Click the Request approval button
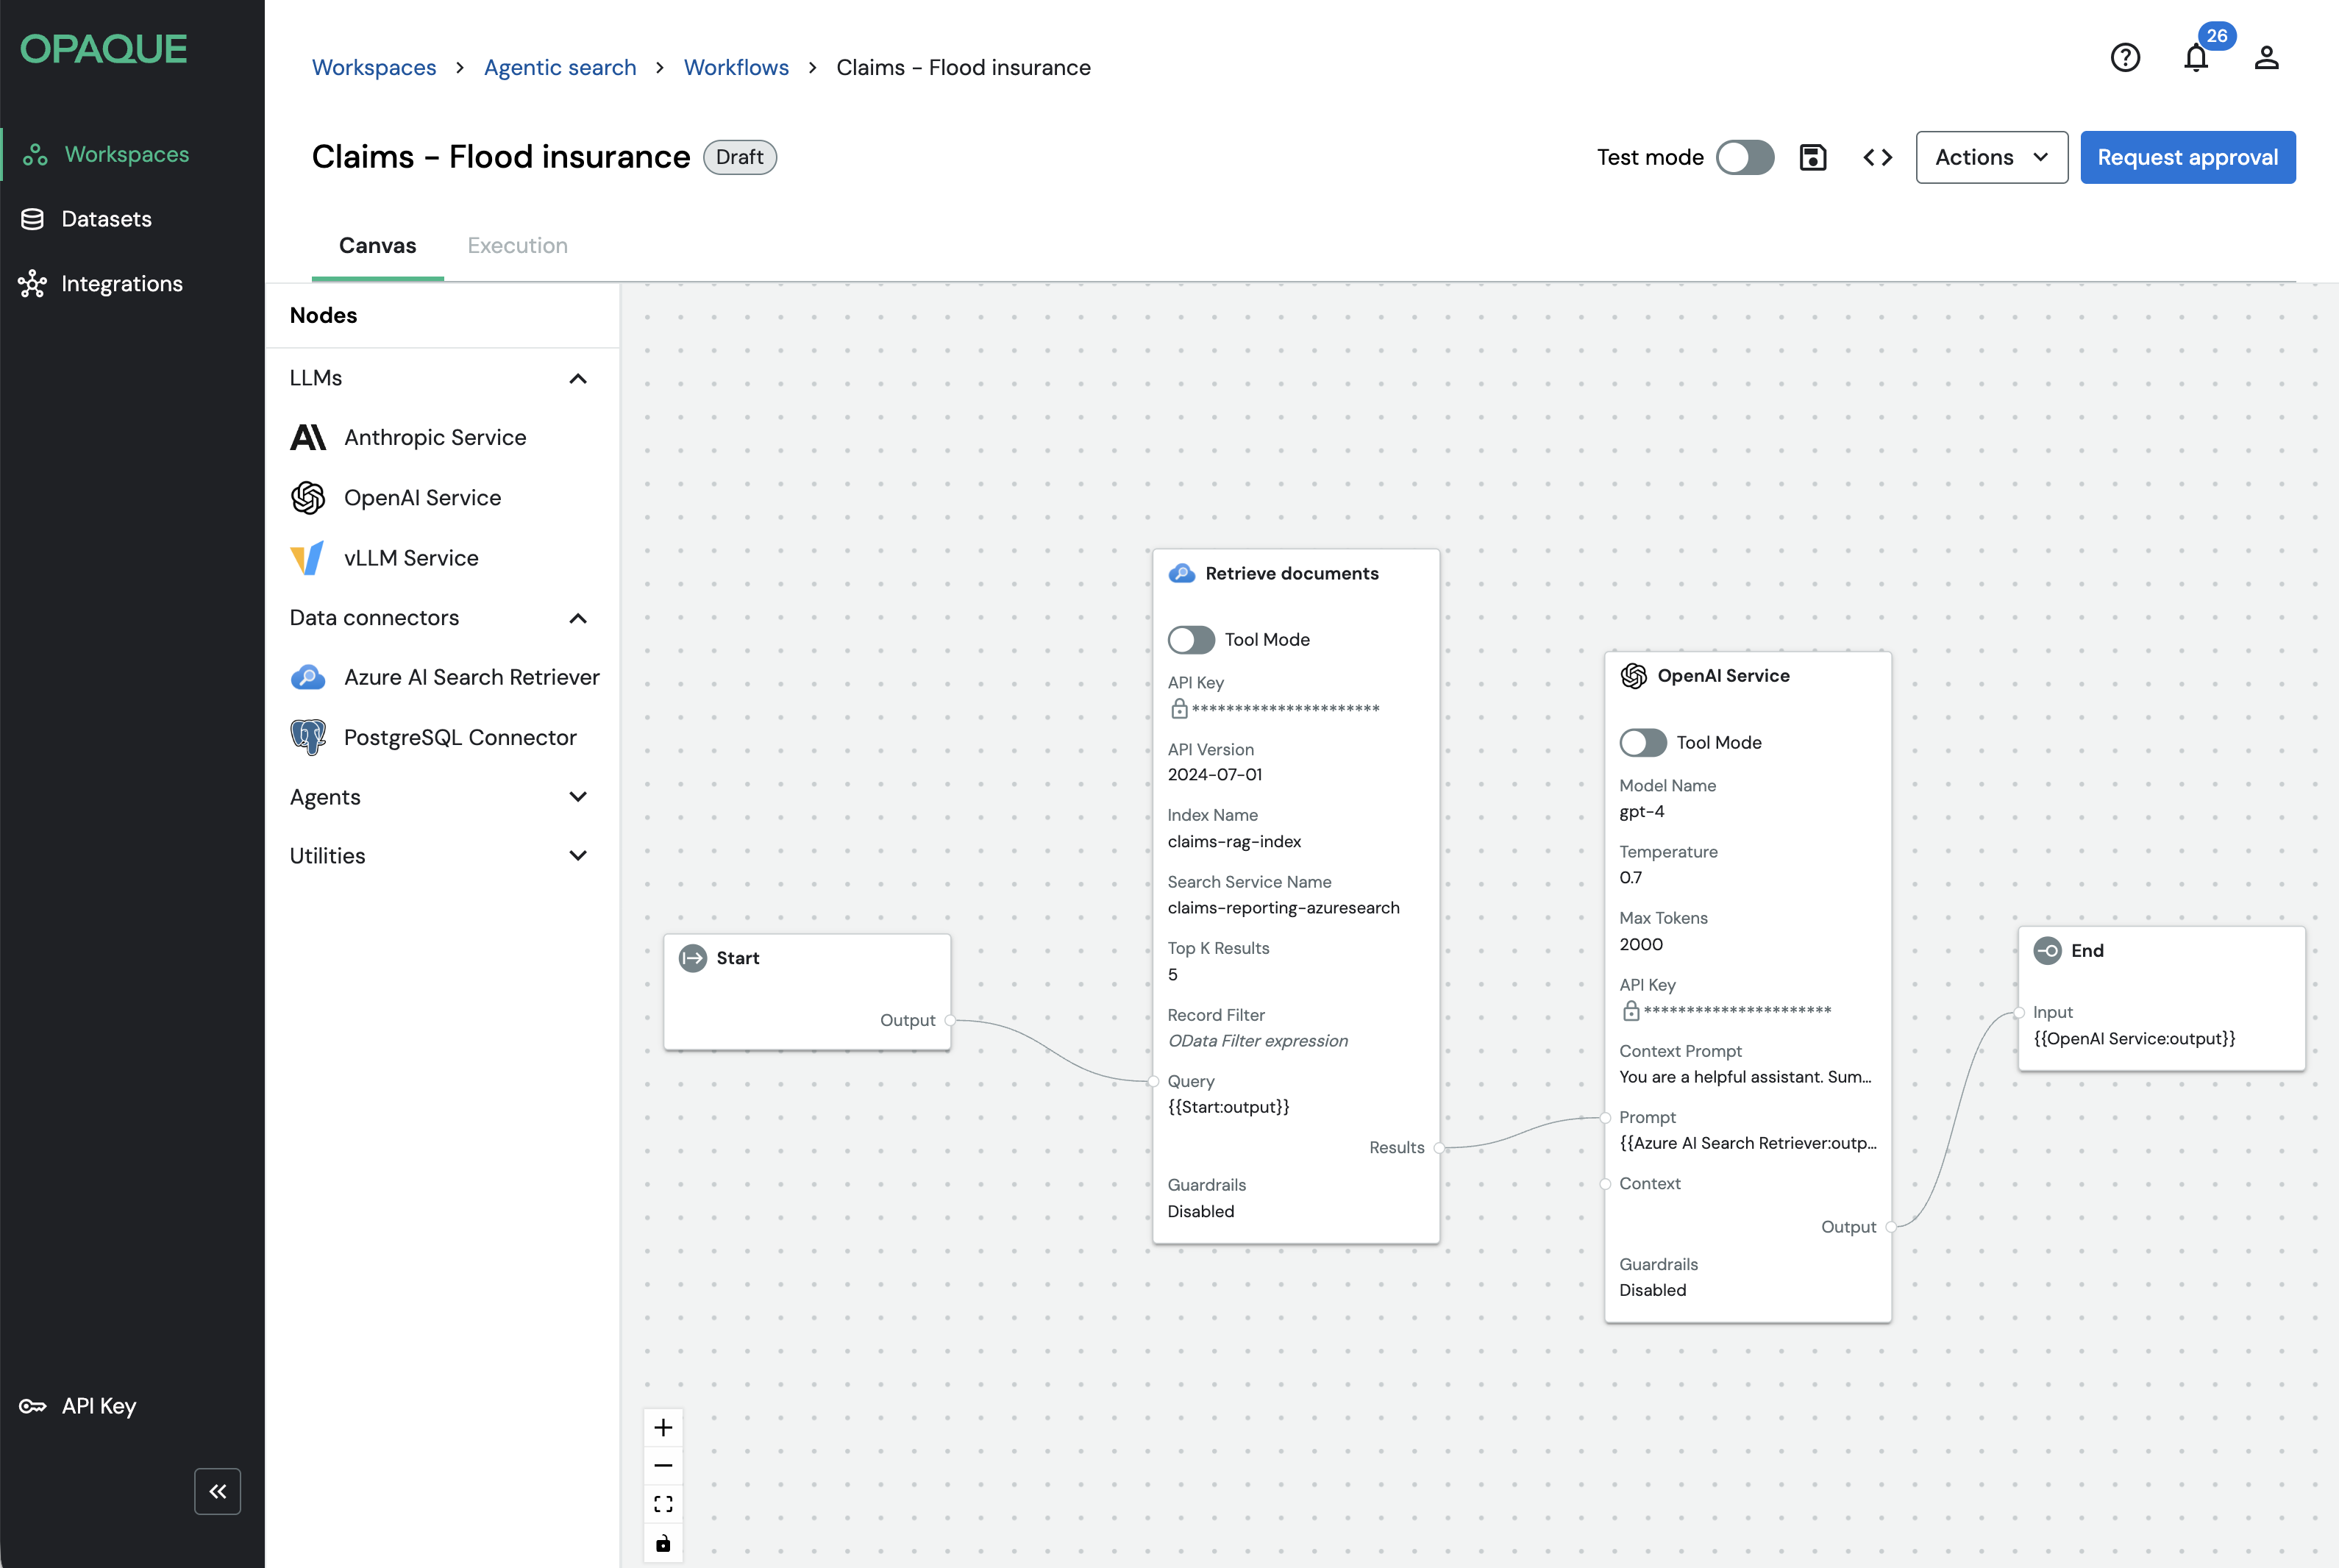This screenshot has width=2339, height=1568. tap(2186, 157)
